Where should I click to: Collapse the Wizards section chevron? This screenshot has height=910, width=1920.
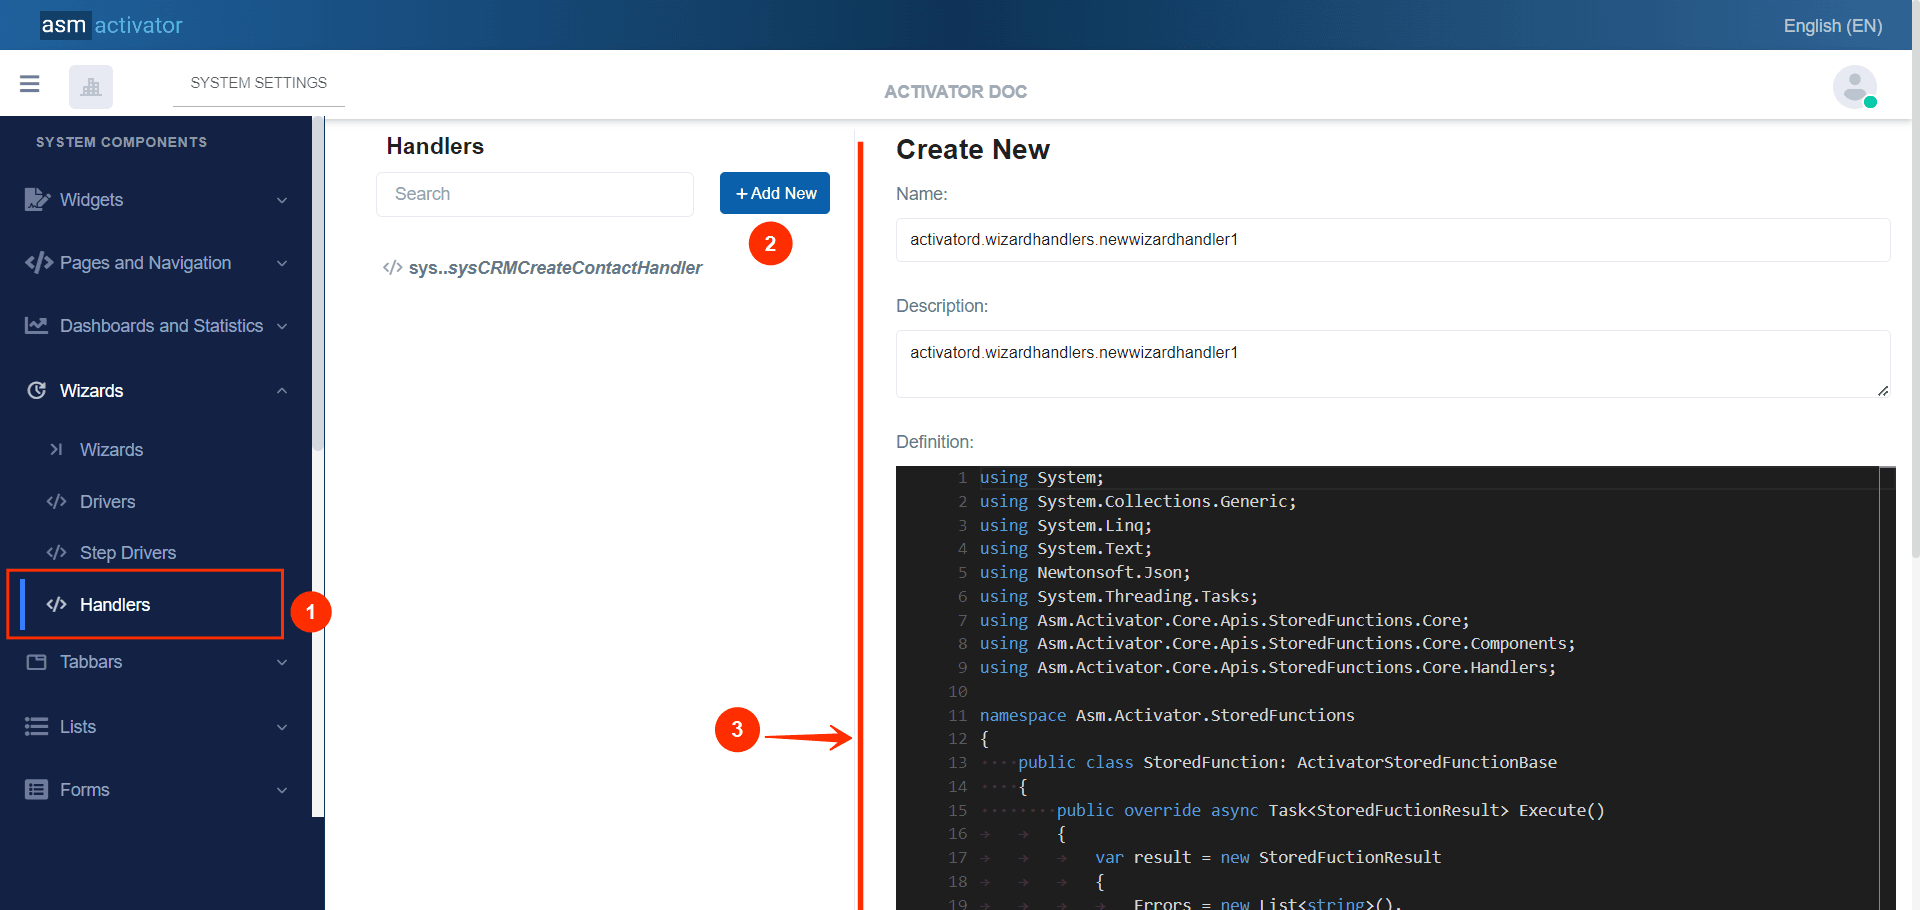pos(282,391)
